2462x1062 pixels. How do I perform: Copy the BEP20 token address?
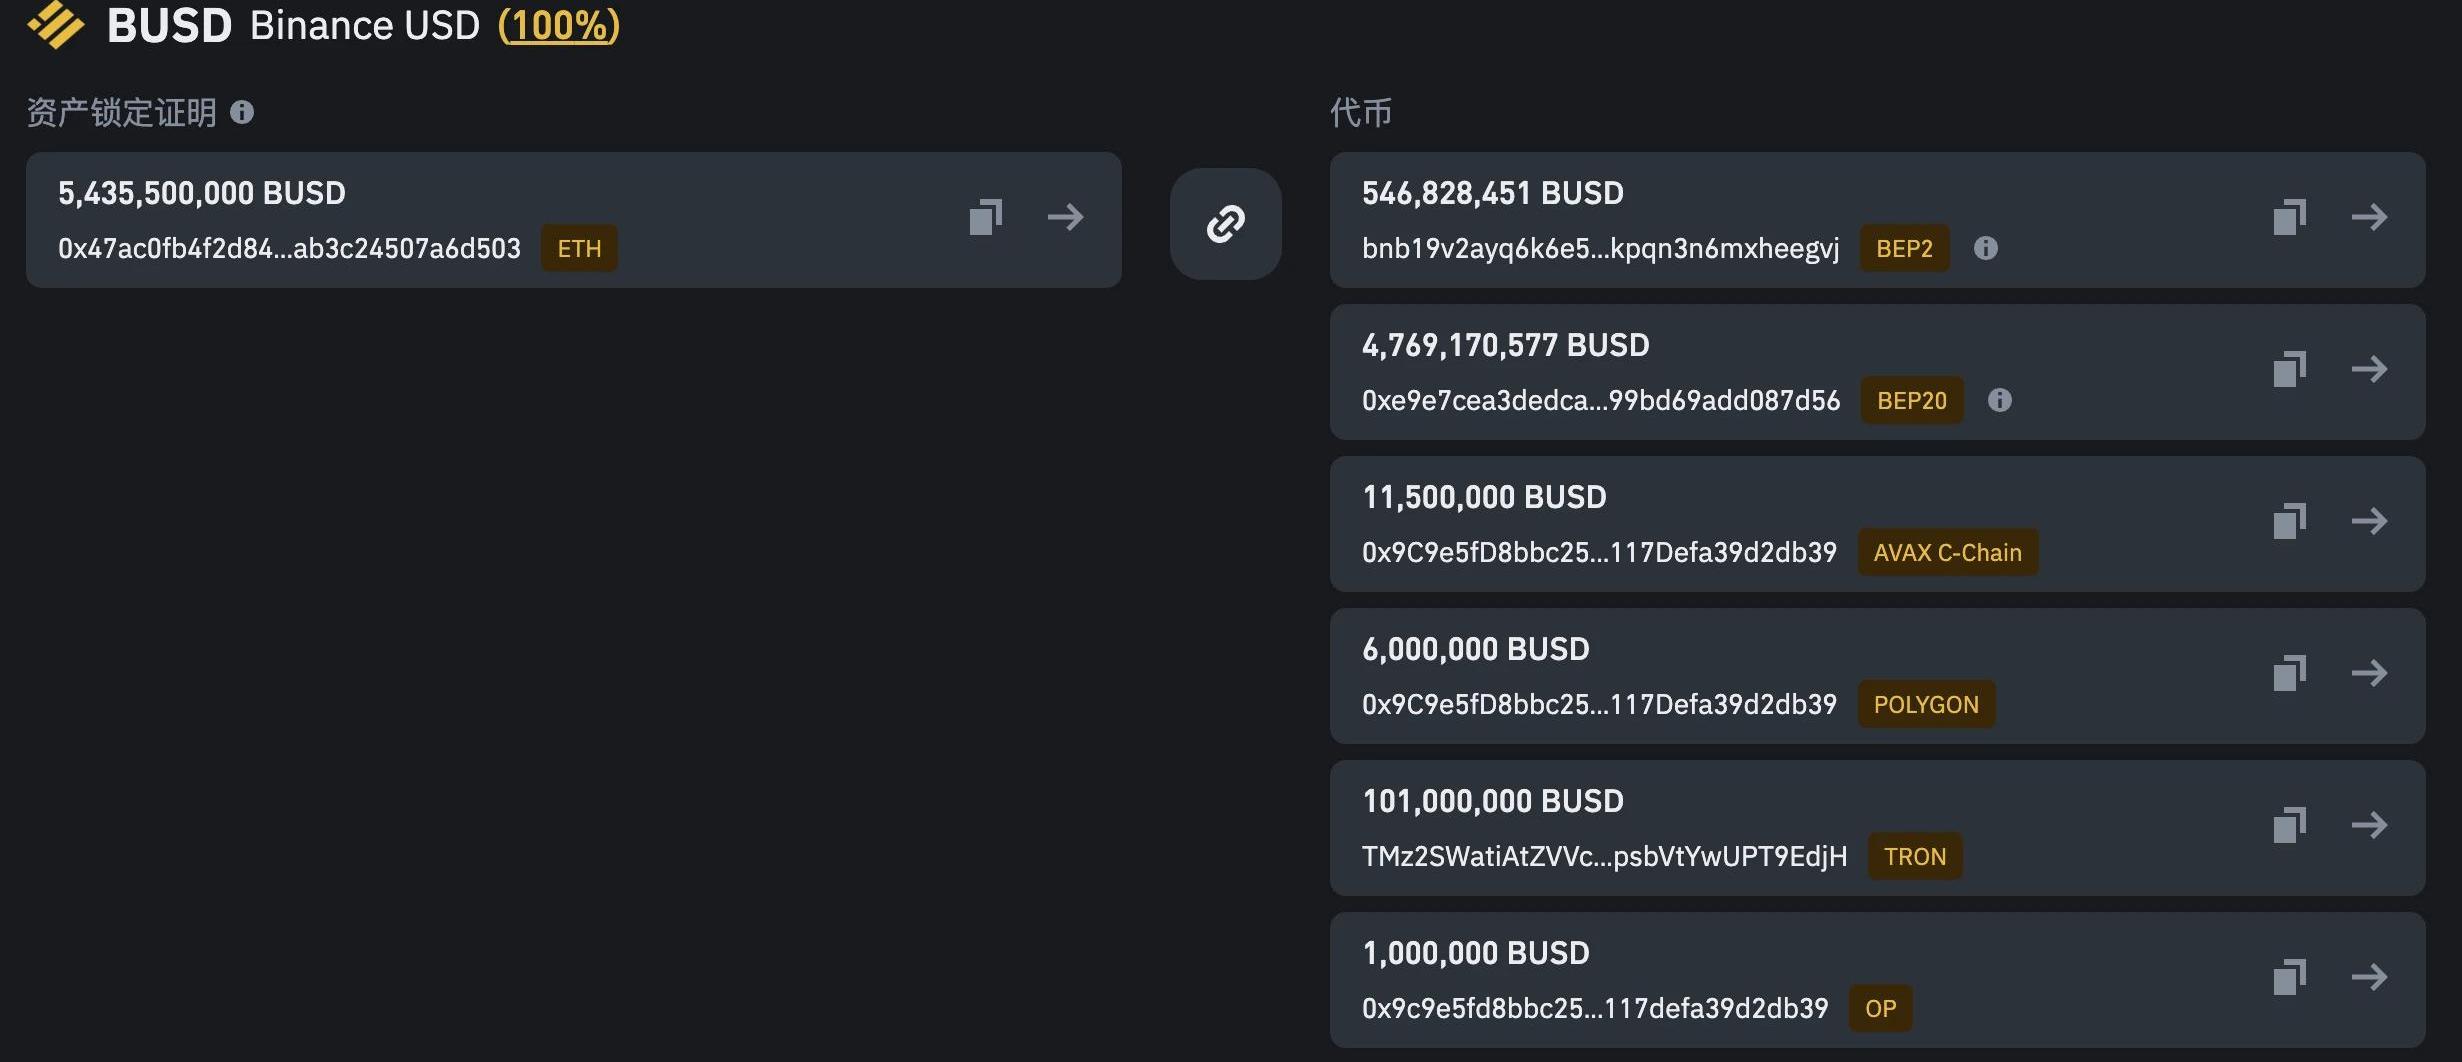tap(2289, 369)
